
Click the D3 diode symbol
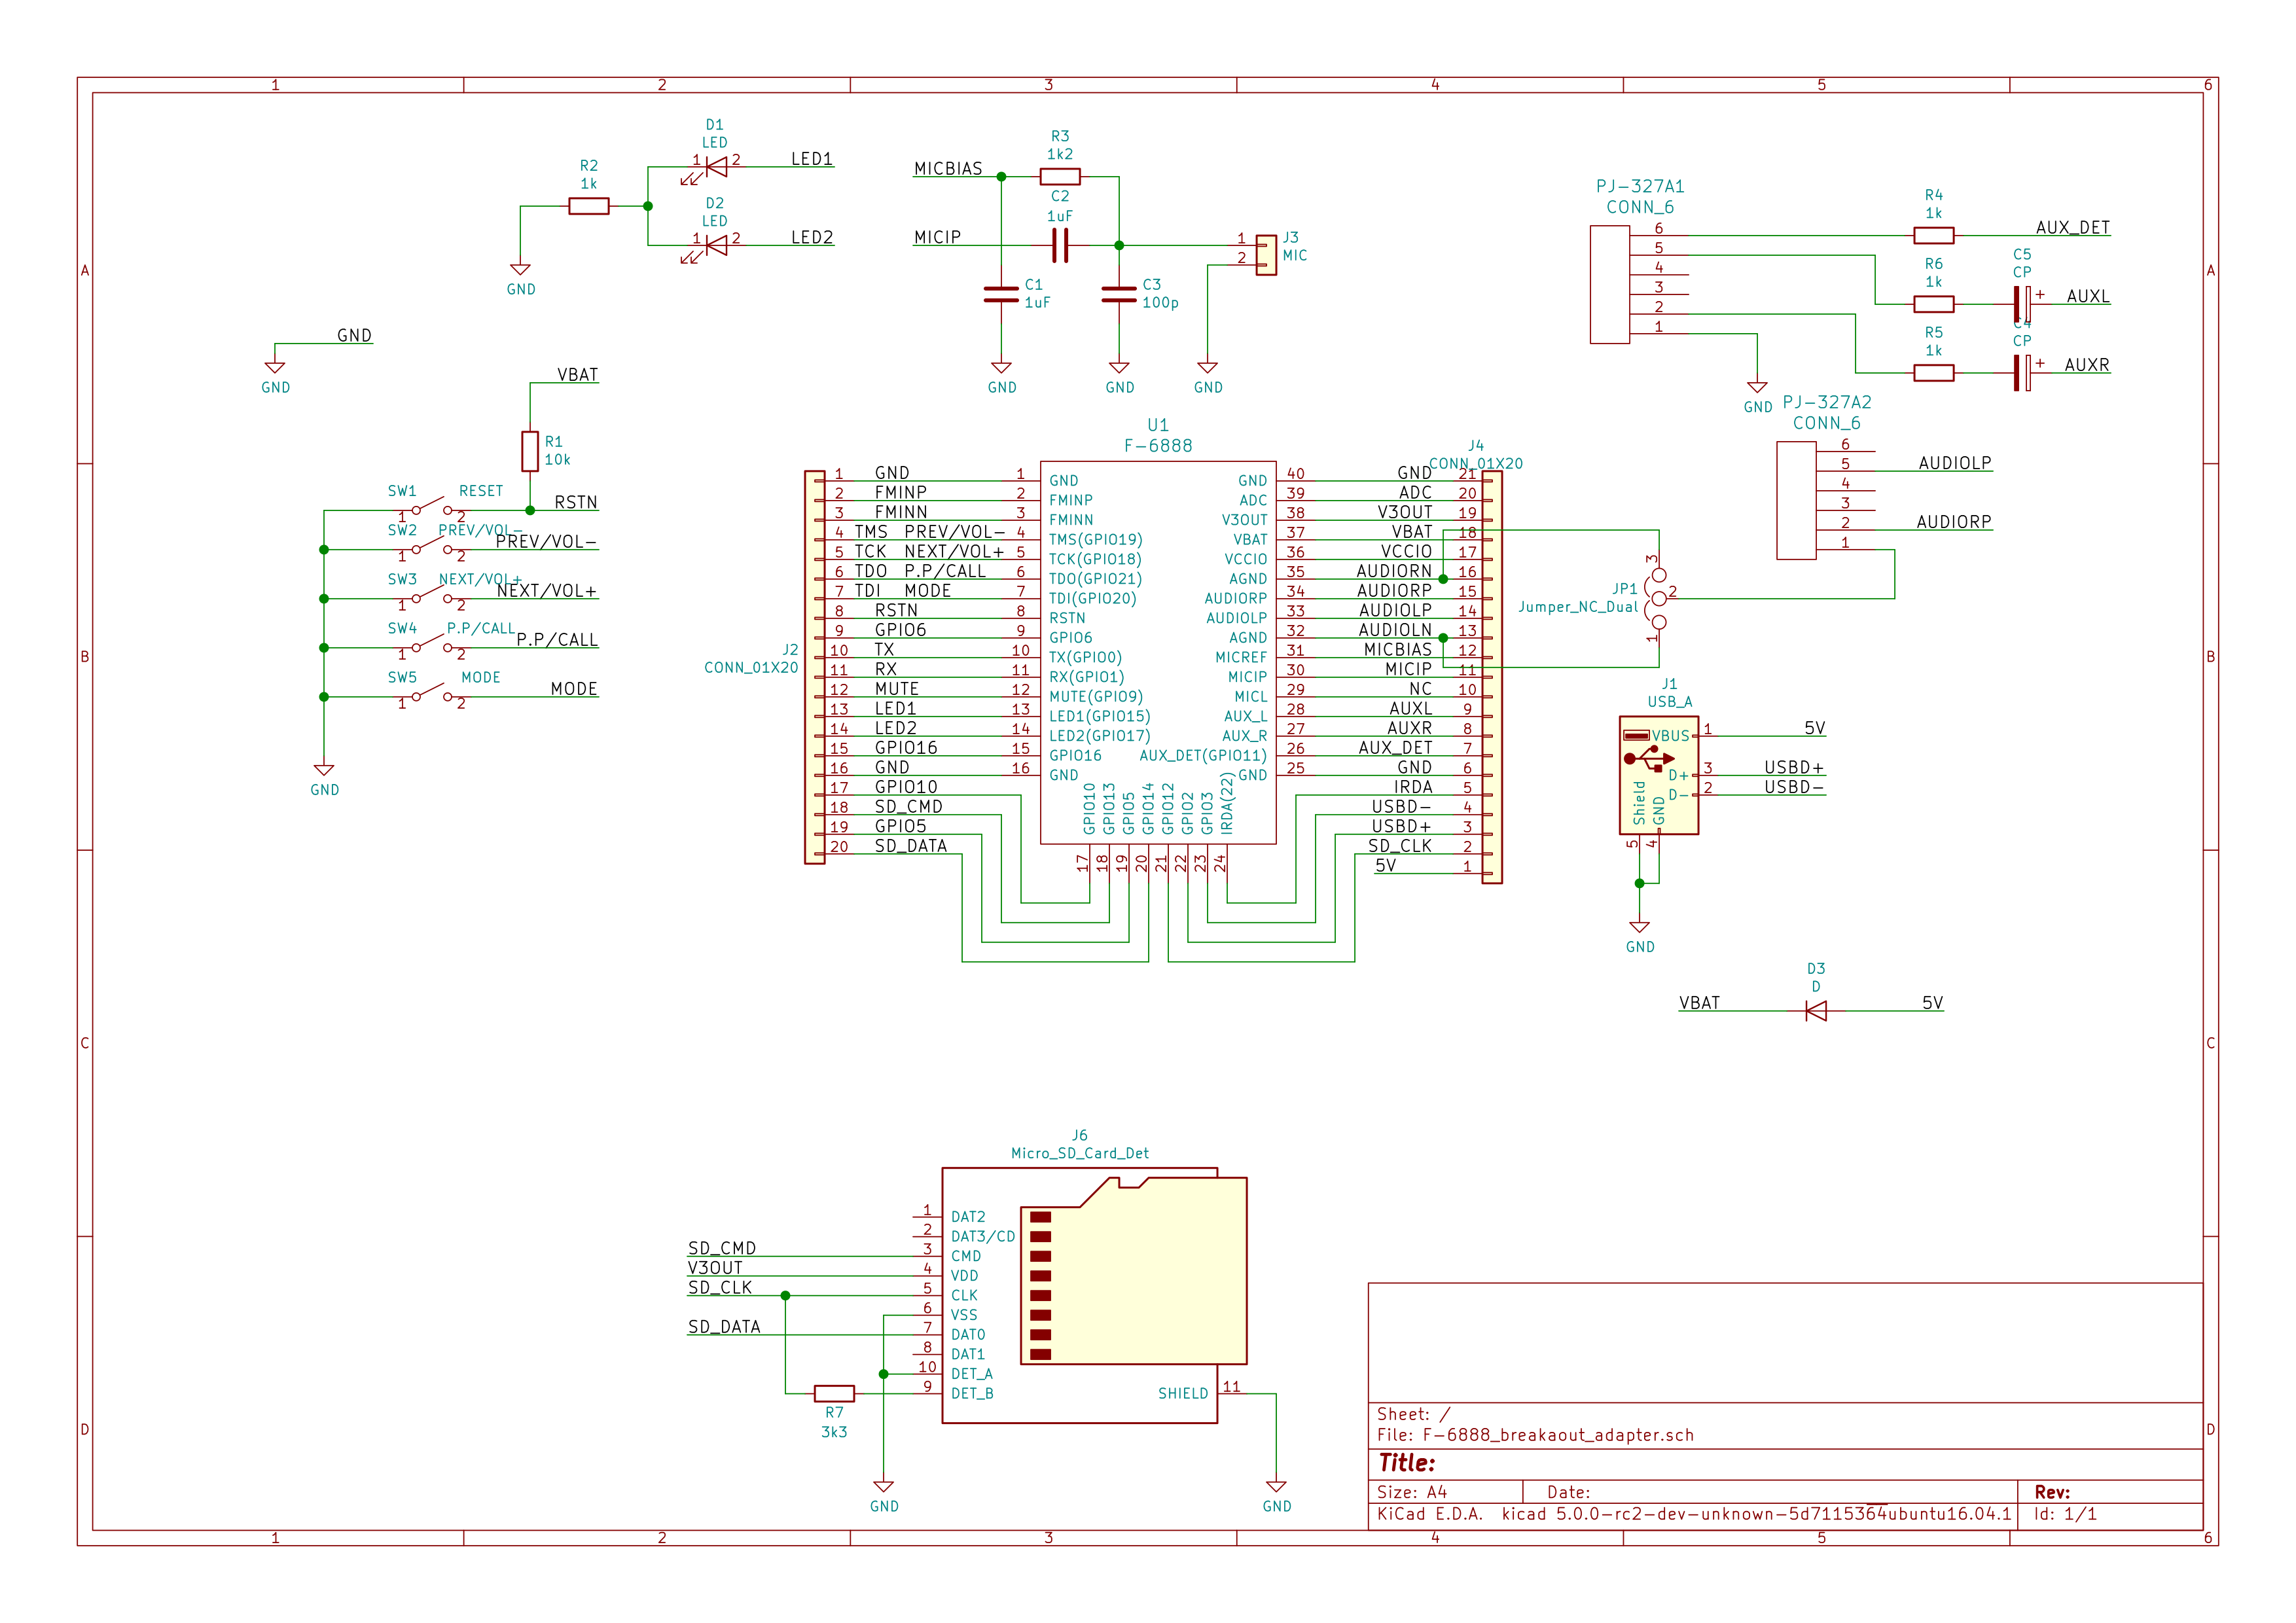1816,1011
